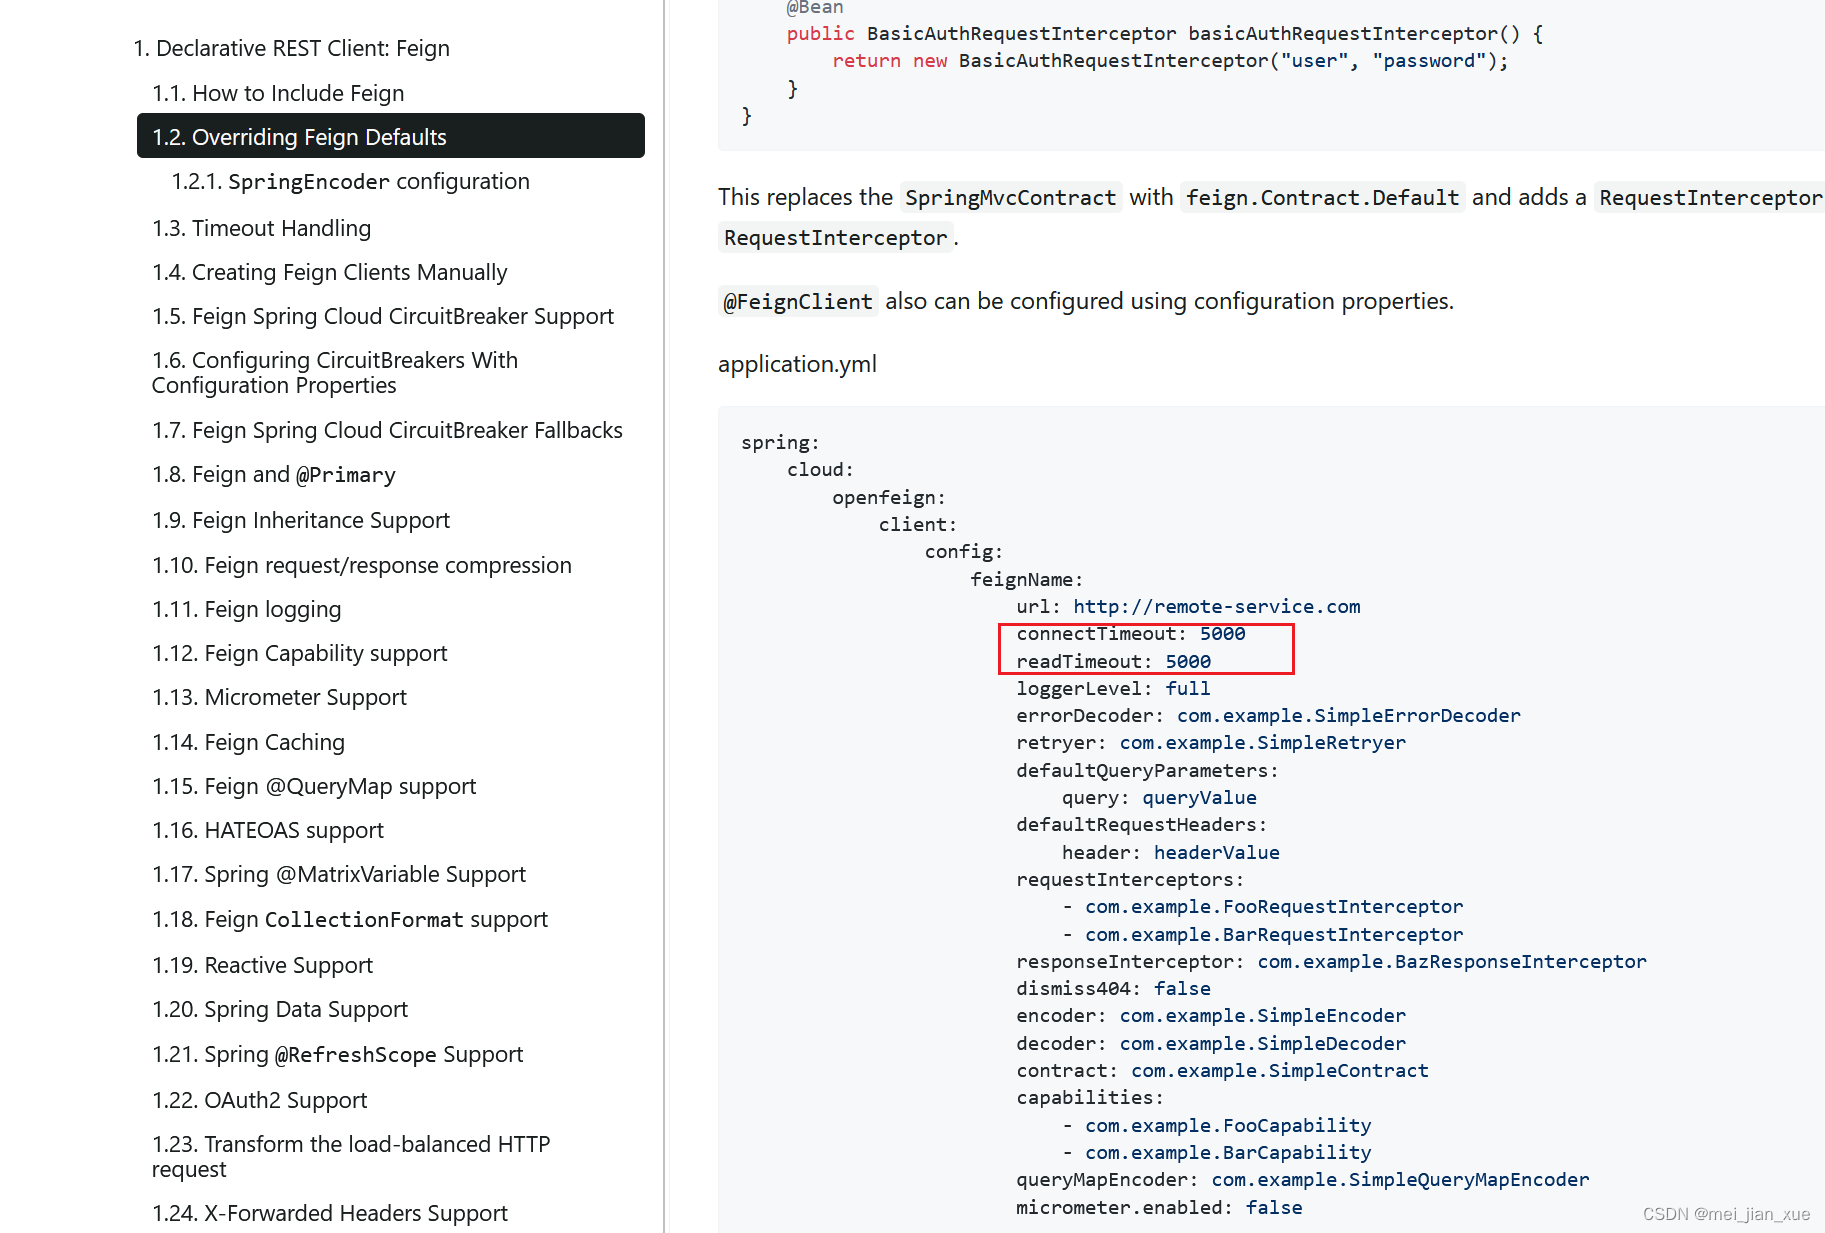Open '1.2.1. SpringEncoder configuration' subsection
The image size is (1825, 1233).
[350, 182]
